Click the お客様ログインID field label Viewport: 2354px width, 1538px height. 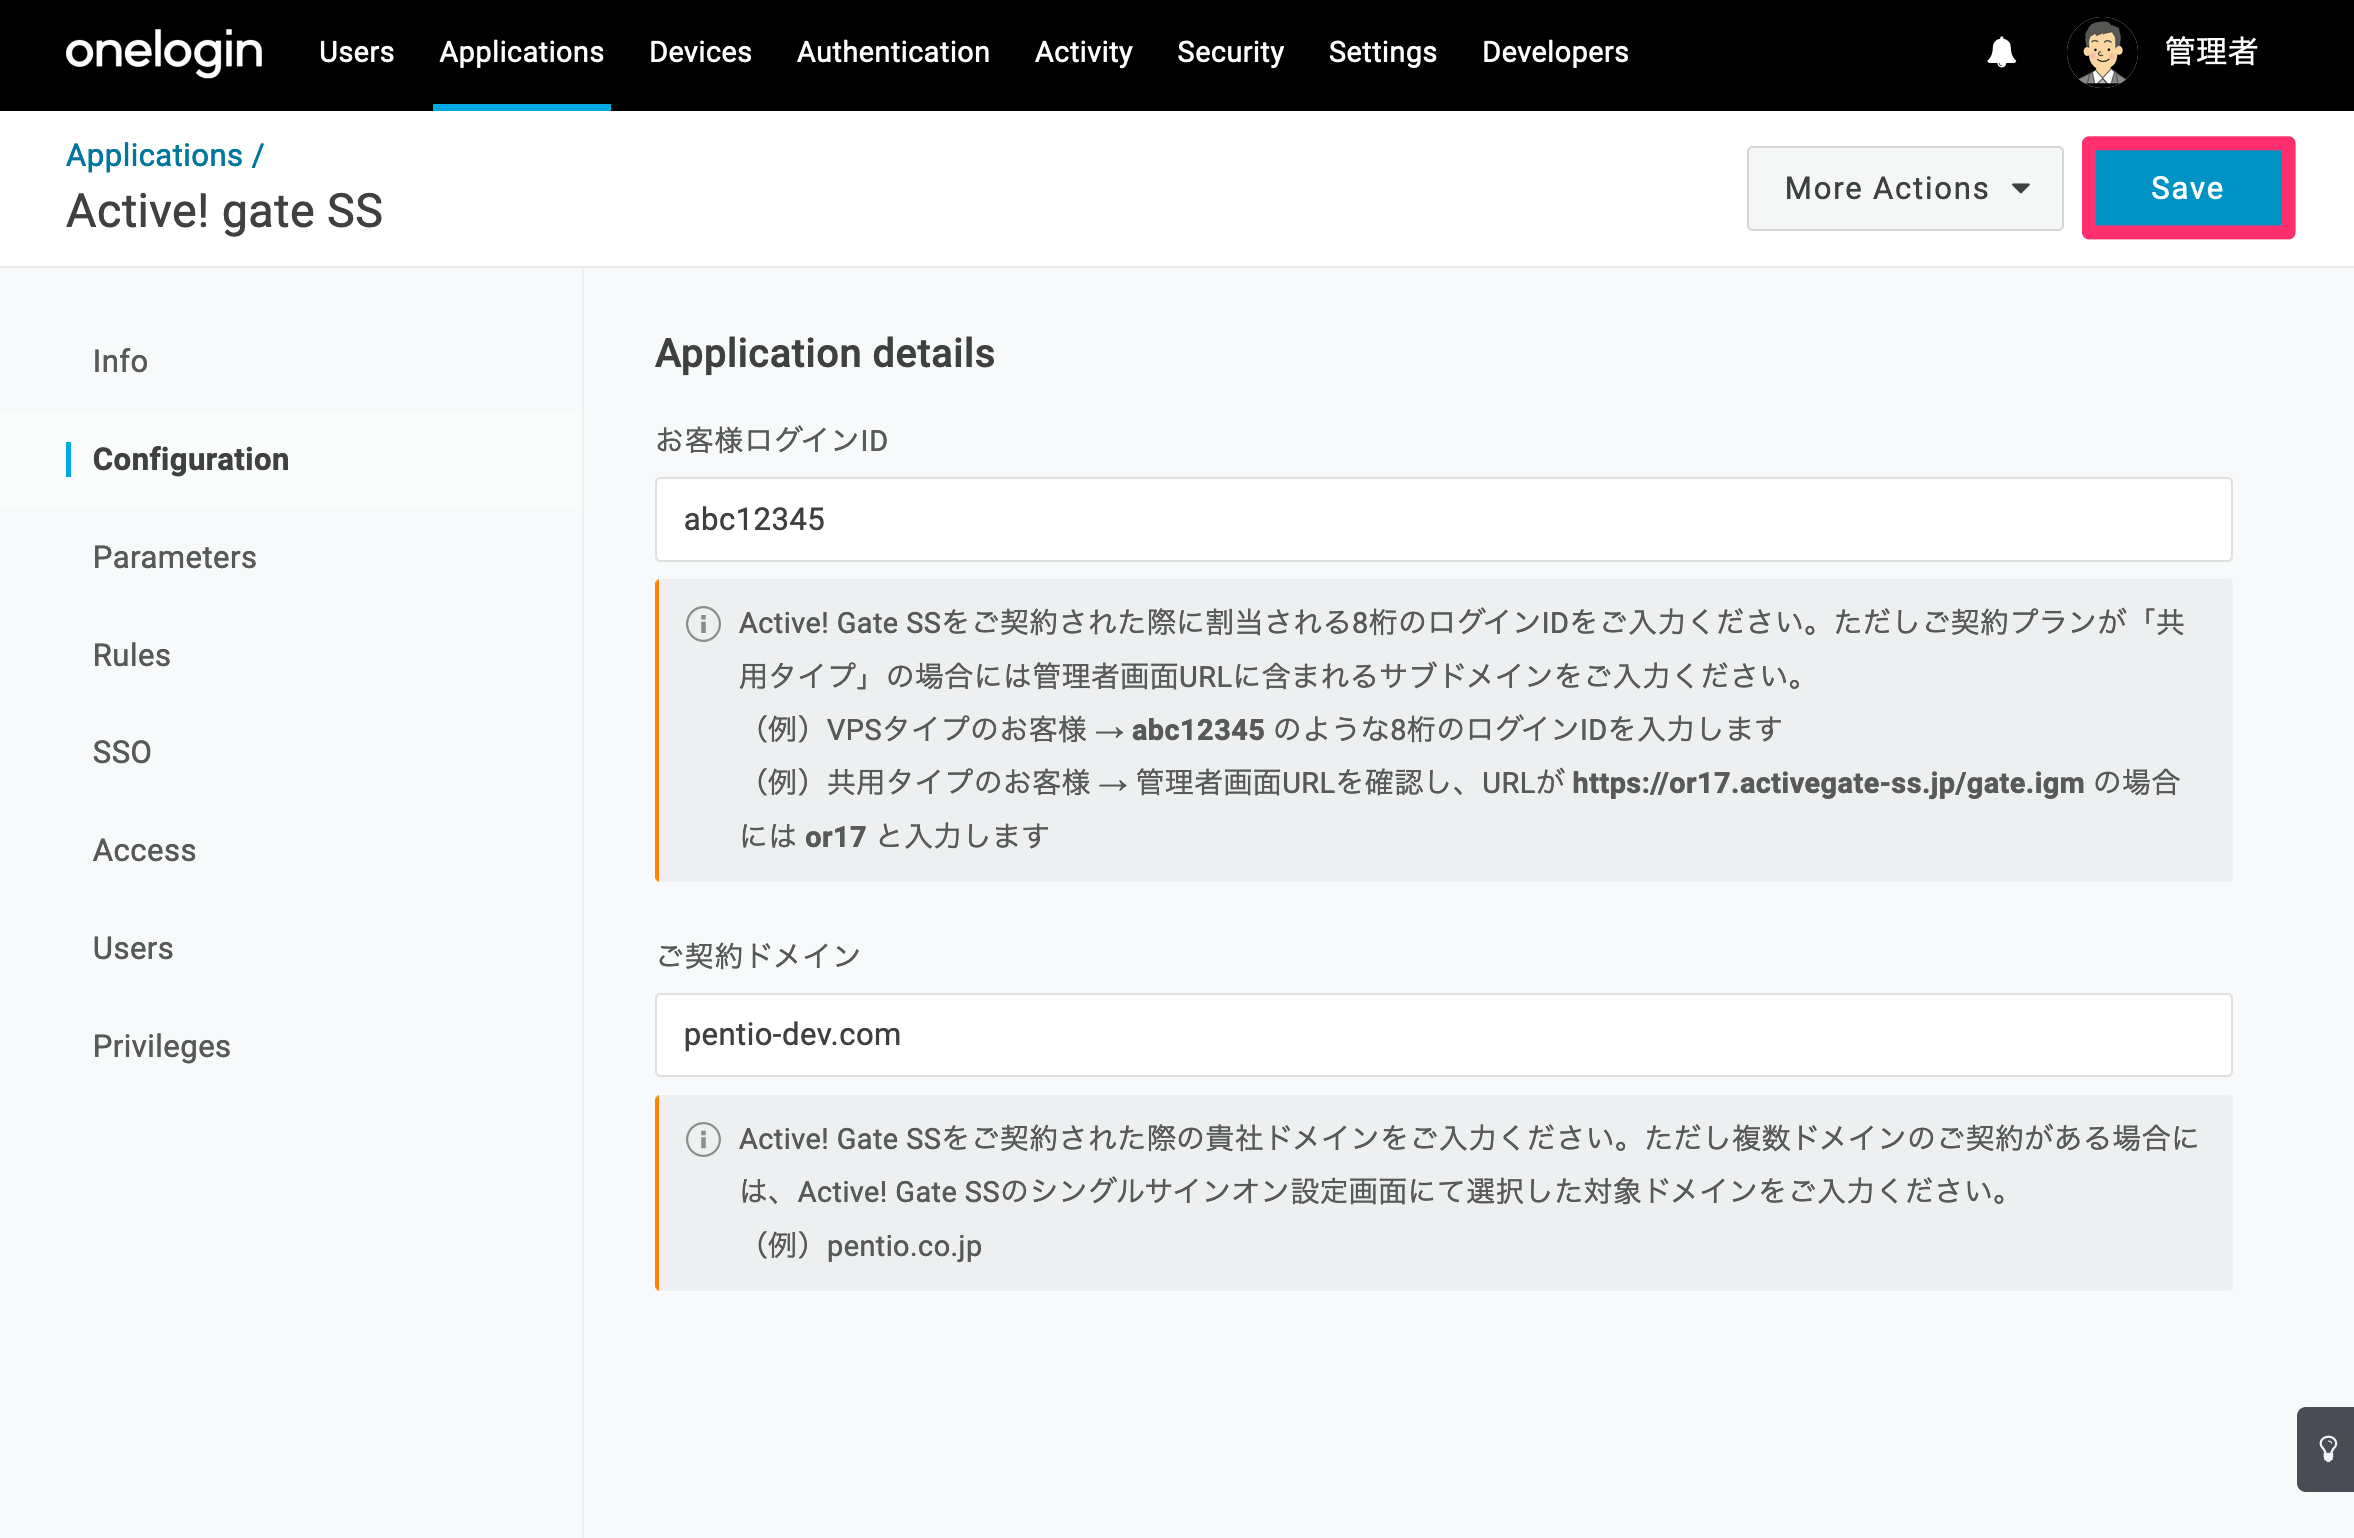(x=772, y=440)
